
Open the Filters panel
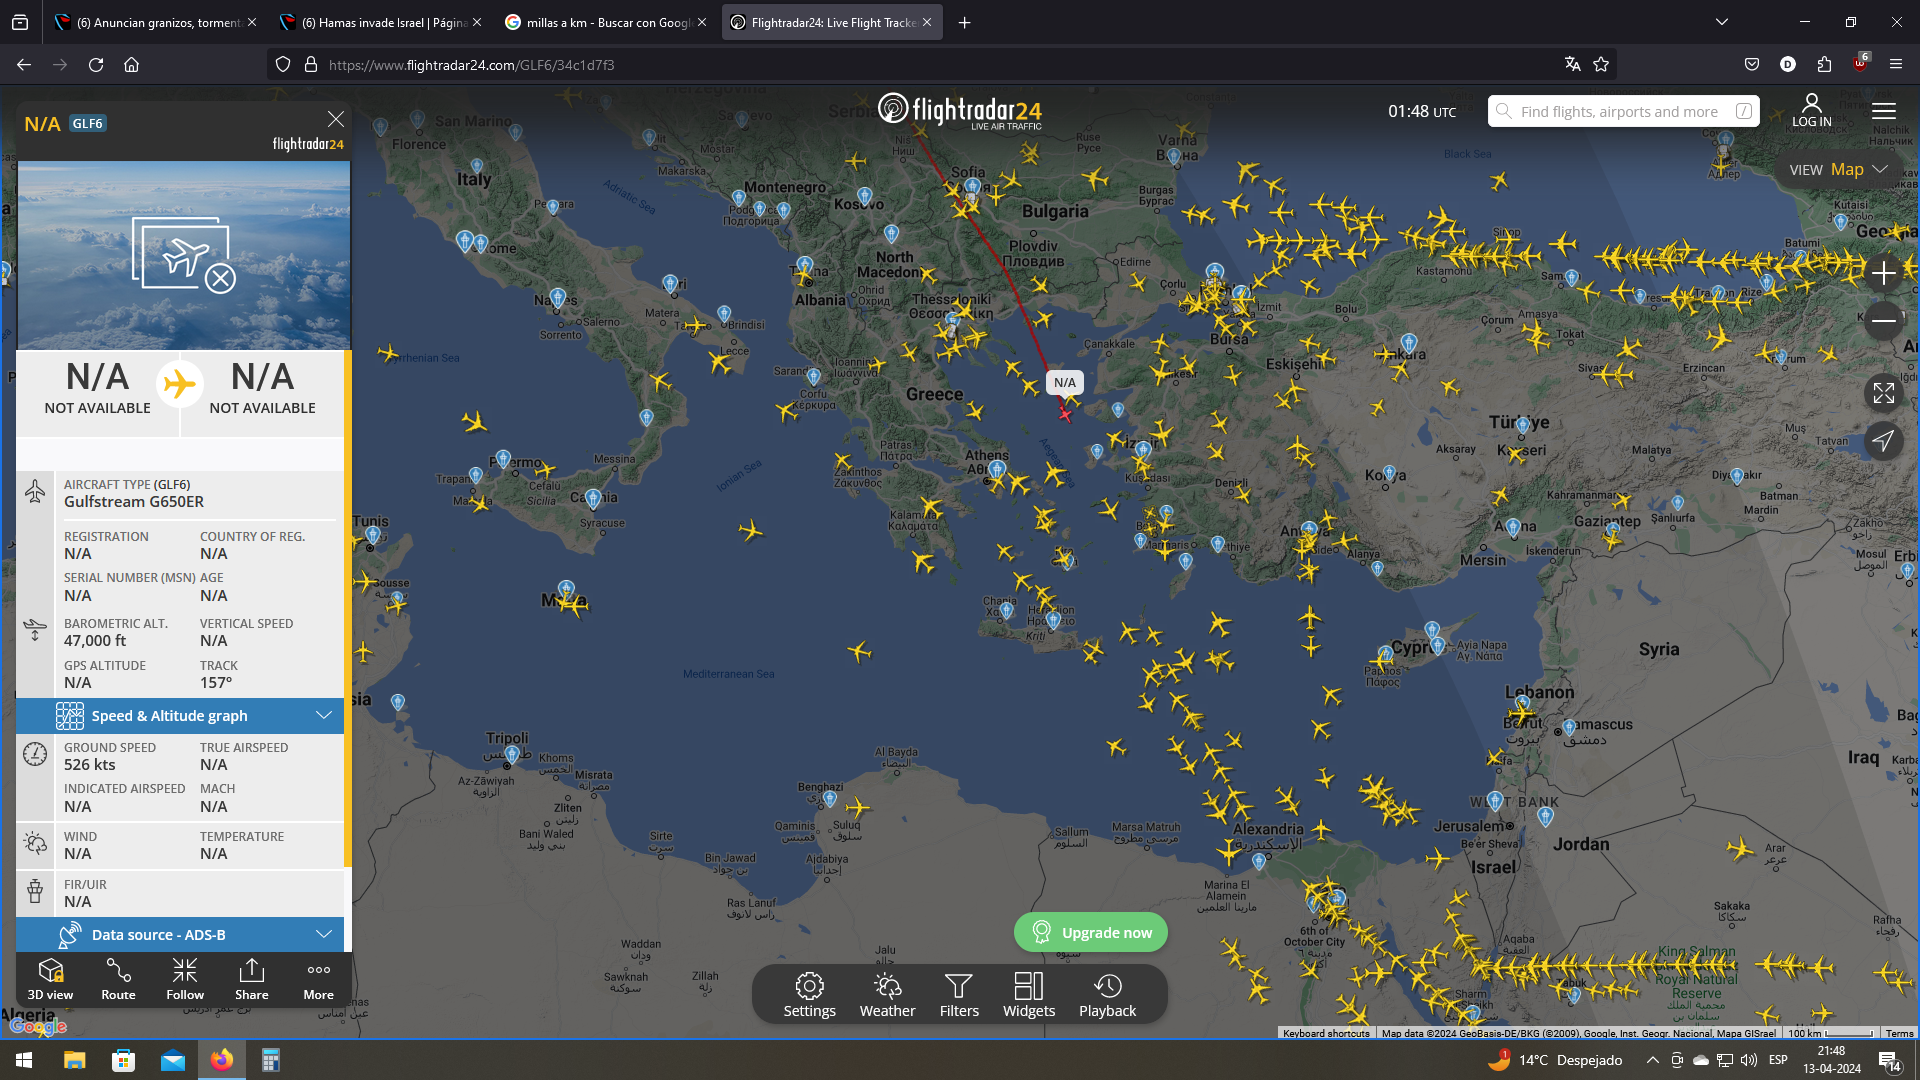coord(959,995)
